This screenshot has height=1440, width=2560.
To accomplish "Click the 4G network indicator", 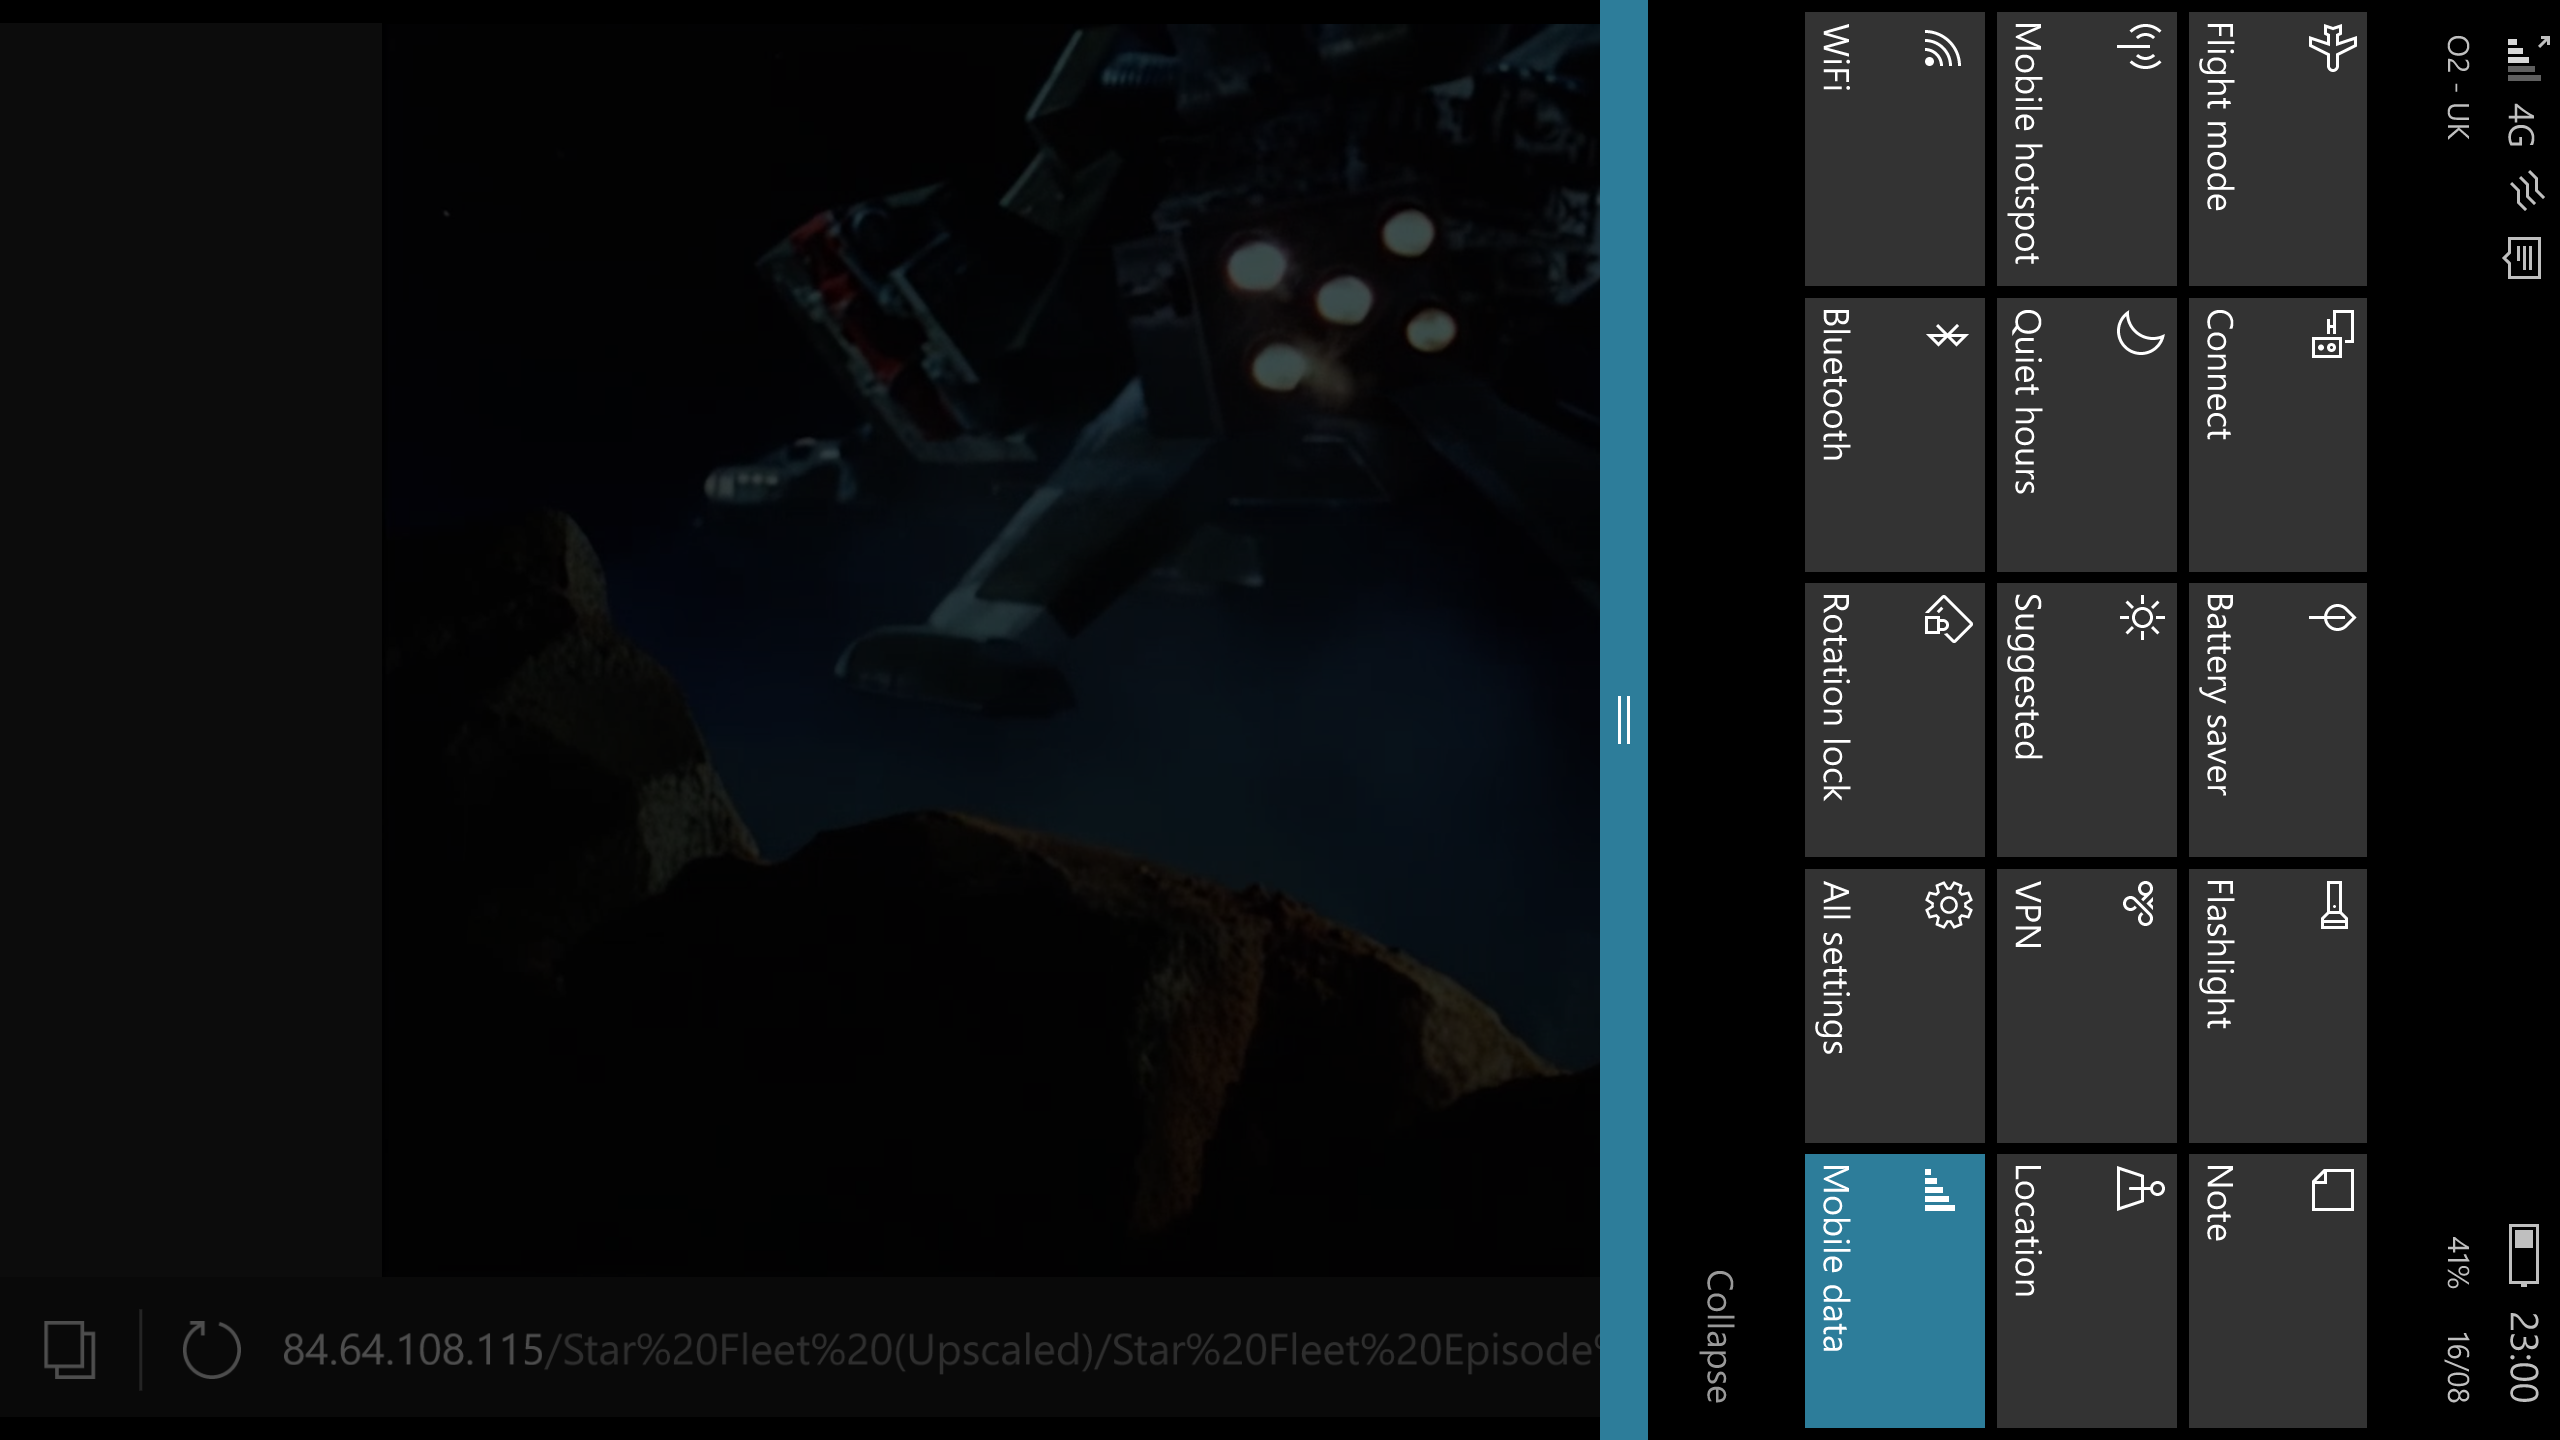I will 2522,125.
